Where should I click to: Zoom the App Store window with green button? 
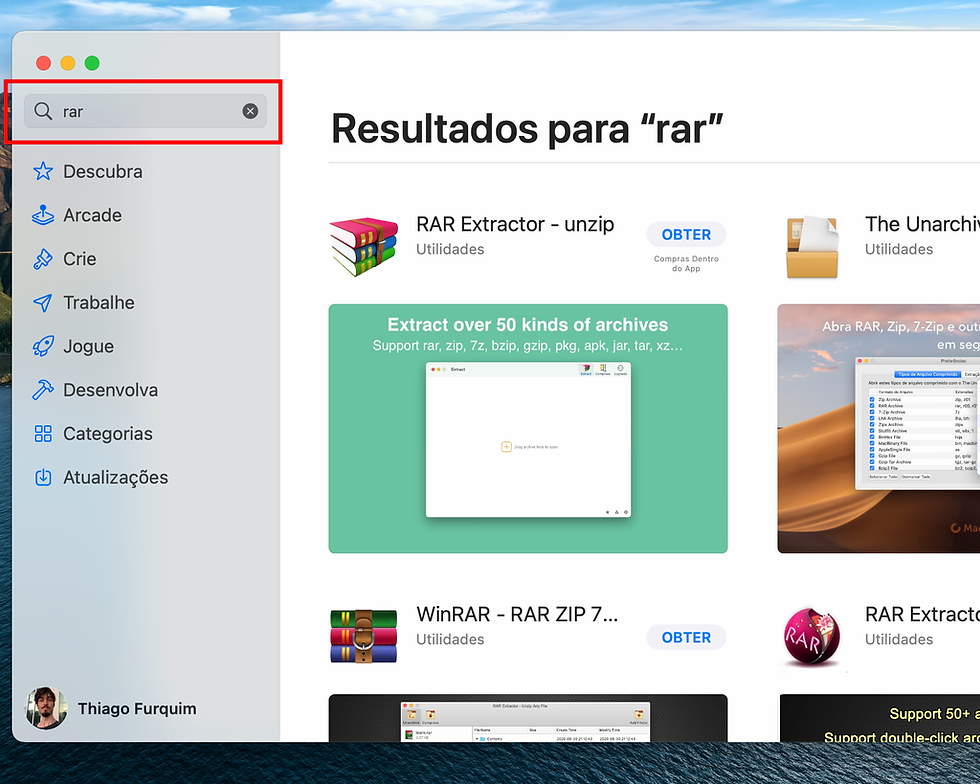coord(92,63)
